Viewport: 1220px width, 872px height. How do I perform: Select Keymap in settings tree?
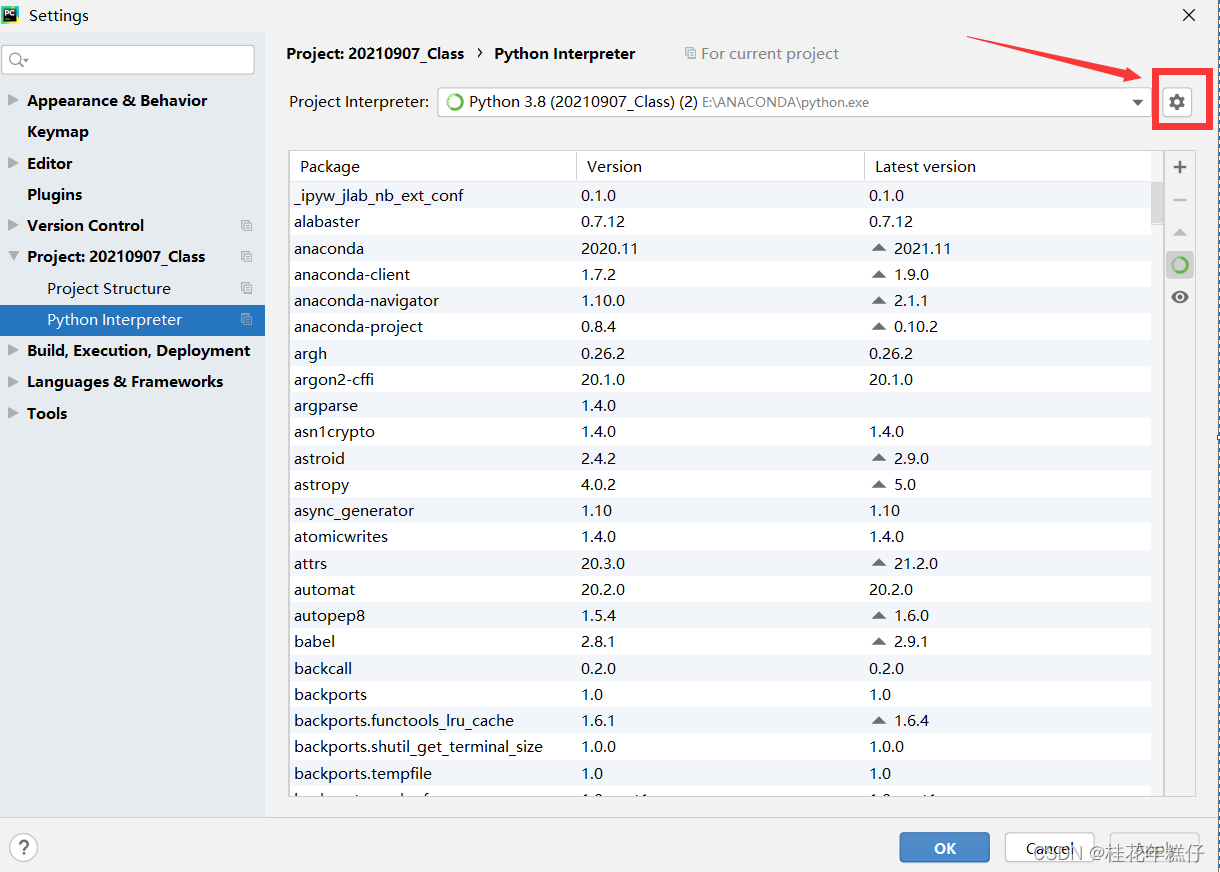click(58, 132)
